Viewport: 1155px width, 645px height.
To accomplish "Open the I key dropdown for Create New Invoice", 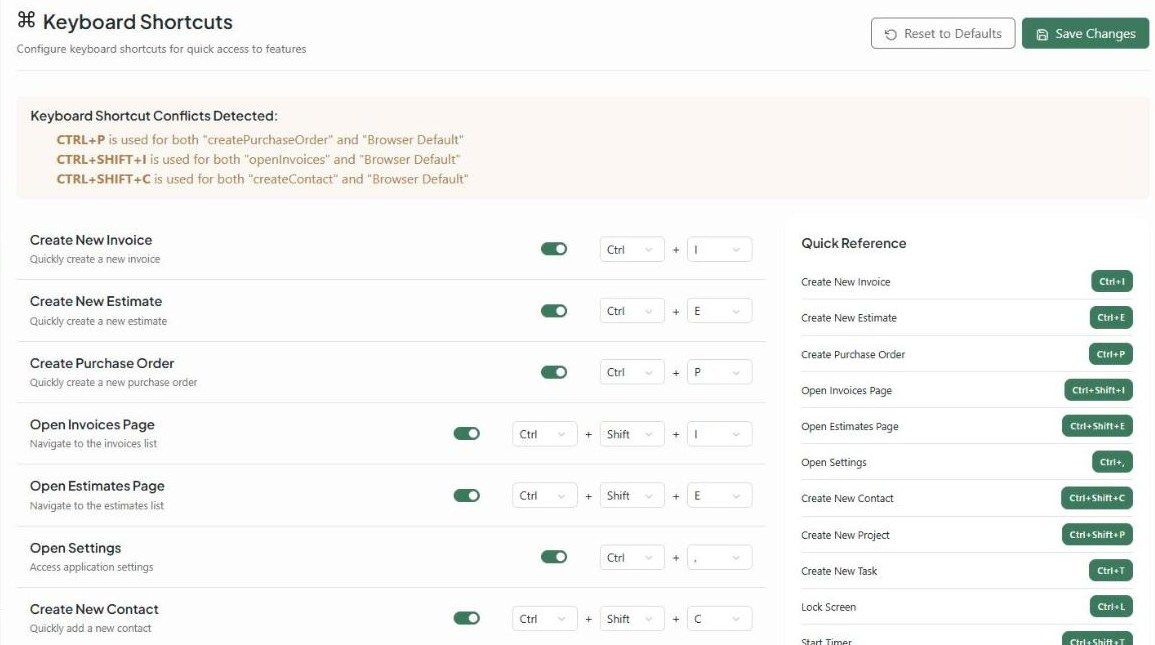I will (720, 250).
